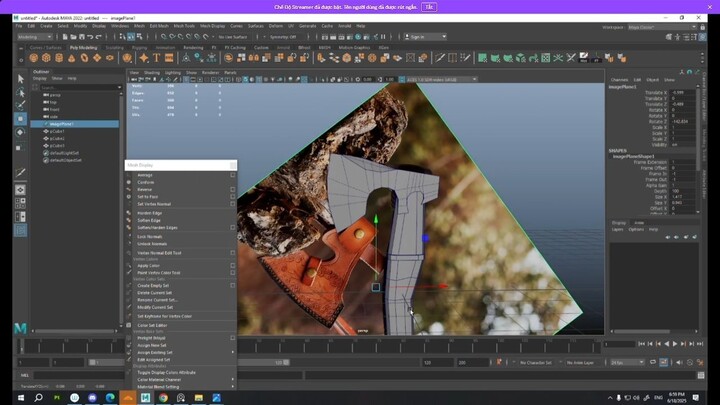Open the frame rate dropdown (24 fps)
The image size is (720, 405).
627,362
